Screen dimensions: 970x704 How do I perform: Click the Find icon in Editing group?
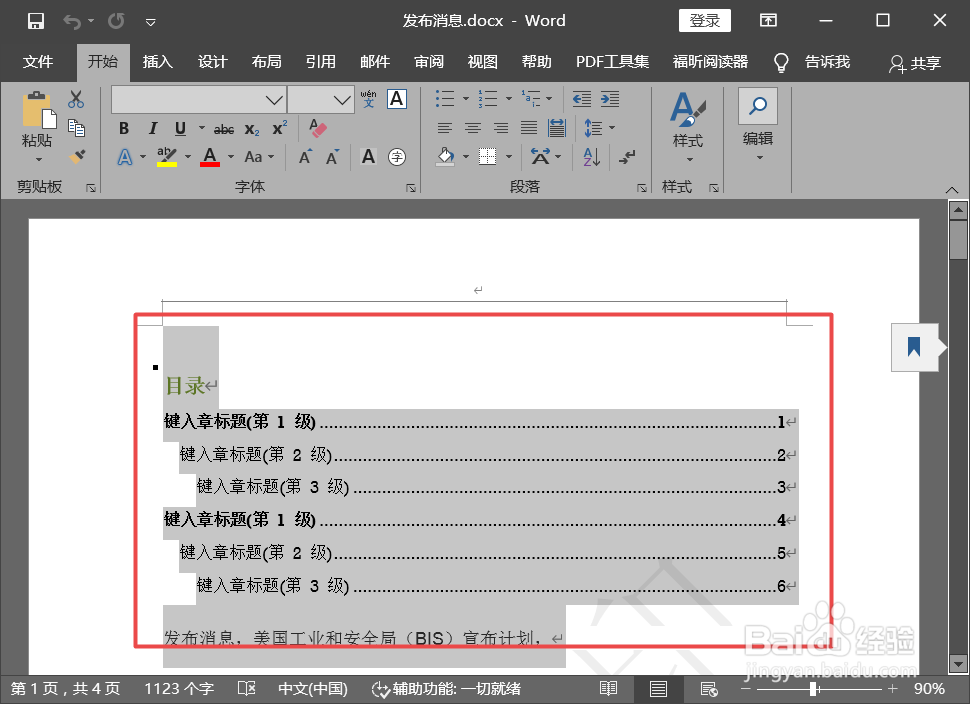point(757,105)
